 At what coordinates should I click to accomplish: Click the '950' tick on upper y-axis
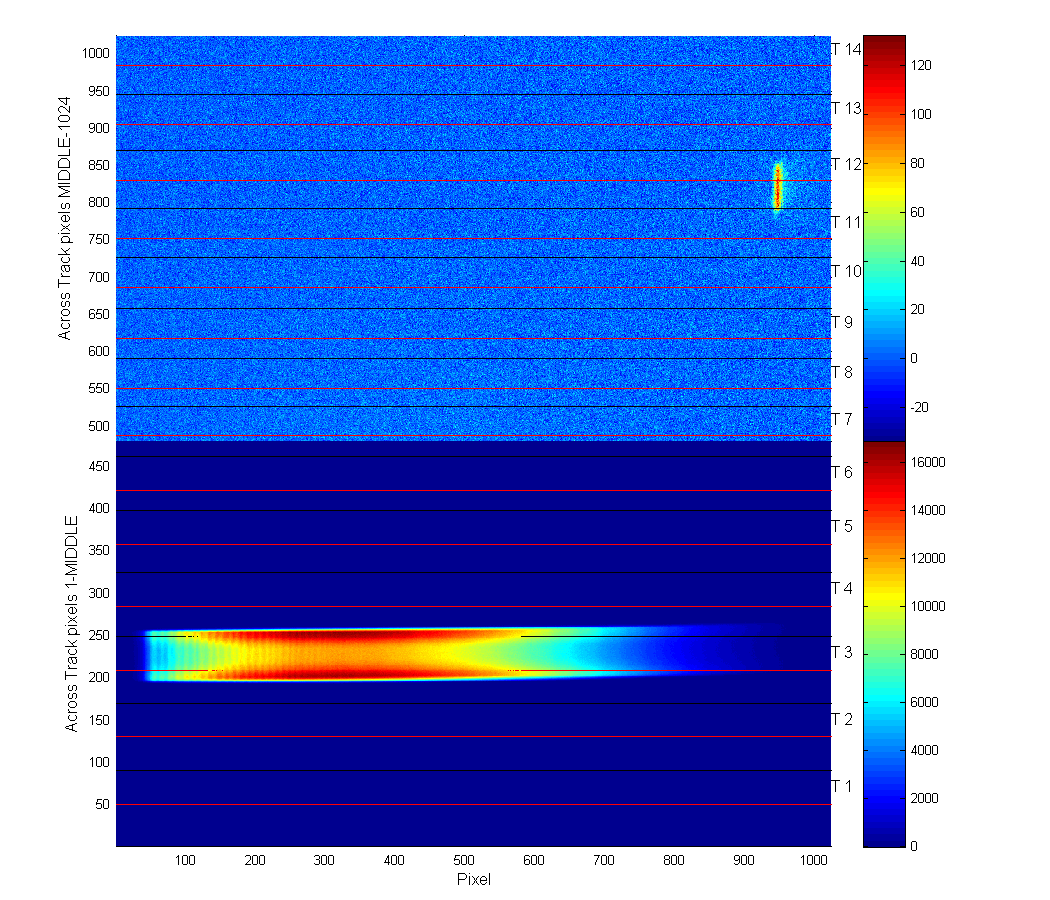(x=98, y=91)
